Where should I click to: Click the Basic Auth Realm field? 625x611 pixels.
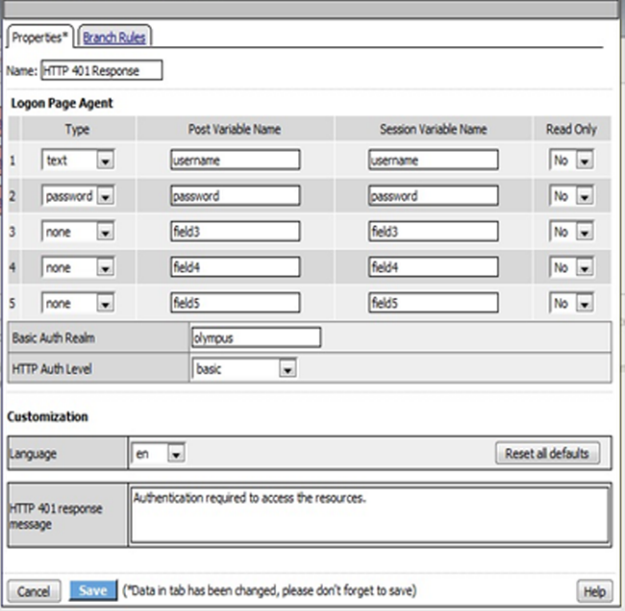256,337
